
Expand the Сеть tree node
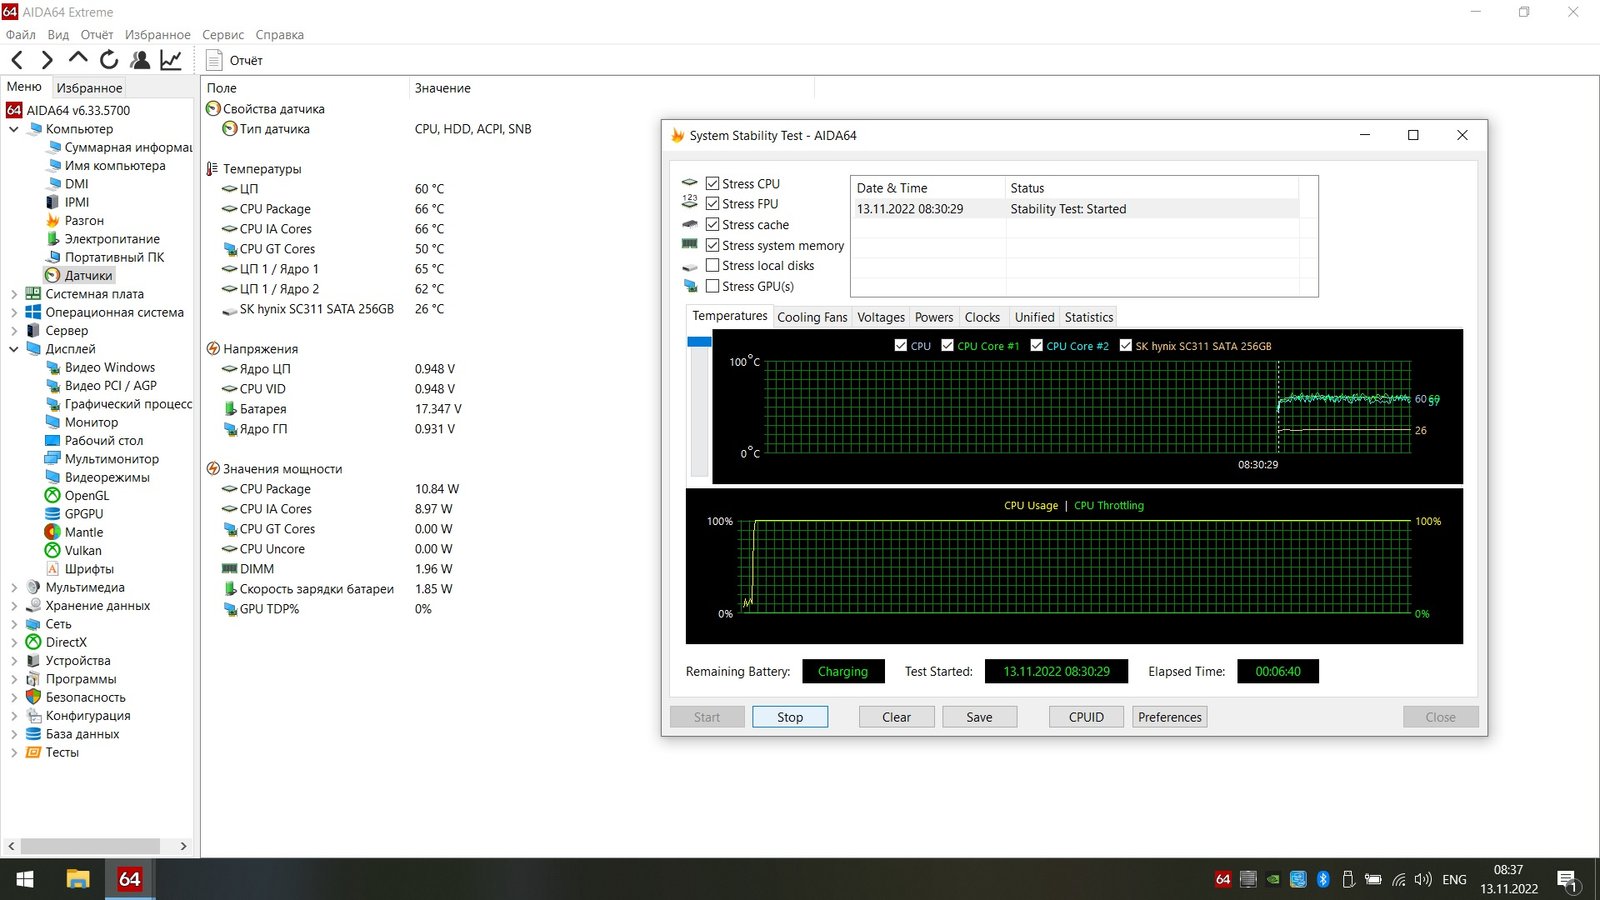point(14,624)
